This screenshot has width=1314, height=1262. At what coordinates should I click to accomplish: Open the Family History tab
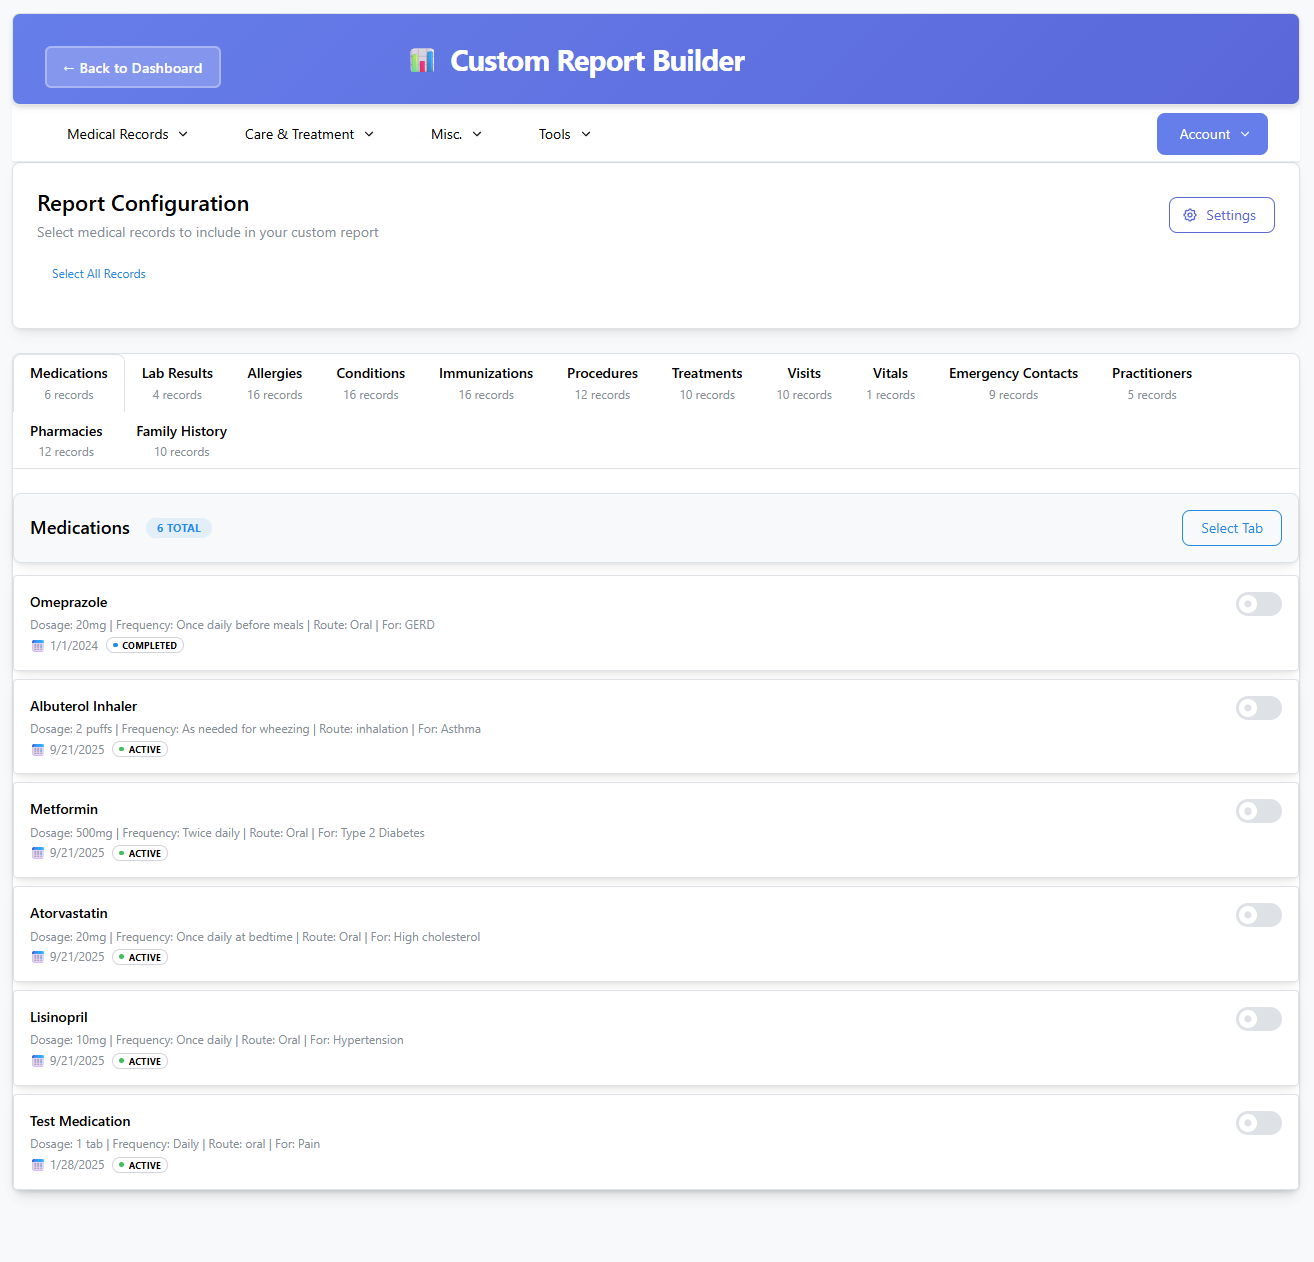181,441
